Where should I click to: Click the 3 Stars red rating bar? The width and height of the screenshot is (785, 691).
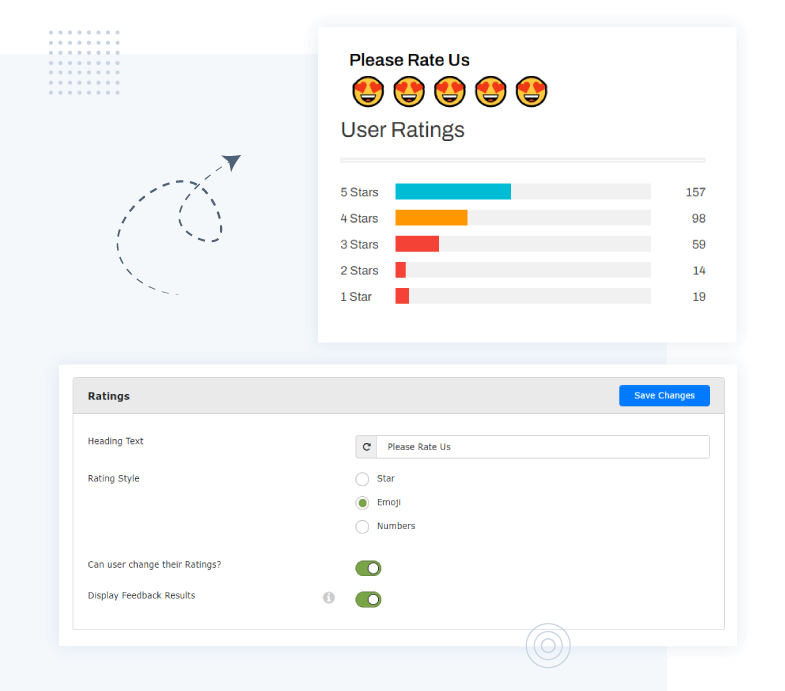point(417,244)
